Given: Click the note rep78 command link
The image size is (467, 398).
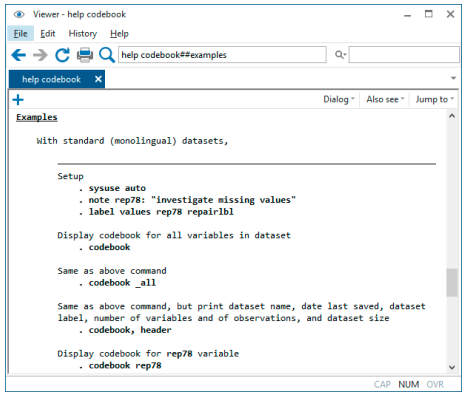Looking at the screenshot, I should pos(192,200).
